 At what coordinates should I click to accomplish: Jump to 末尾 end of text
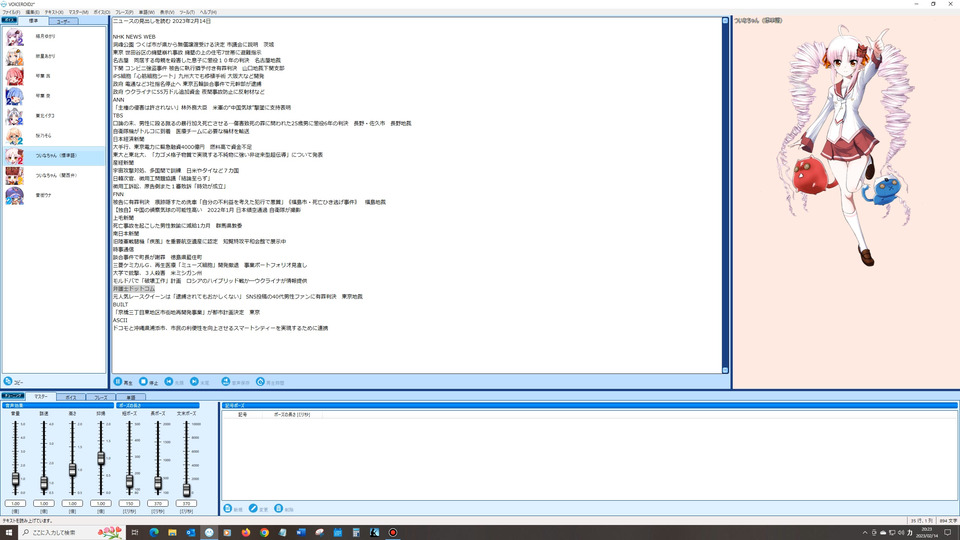click(x=194, y=381)
